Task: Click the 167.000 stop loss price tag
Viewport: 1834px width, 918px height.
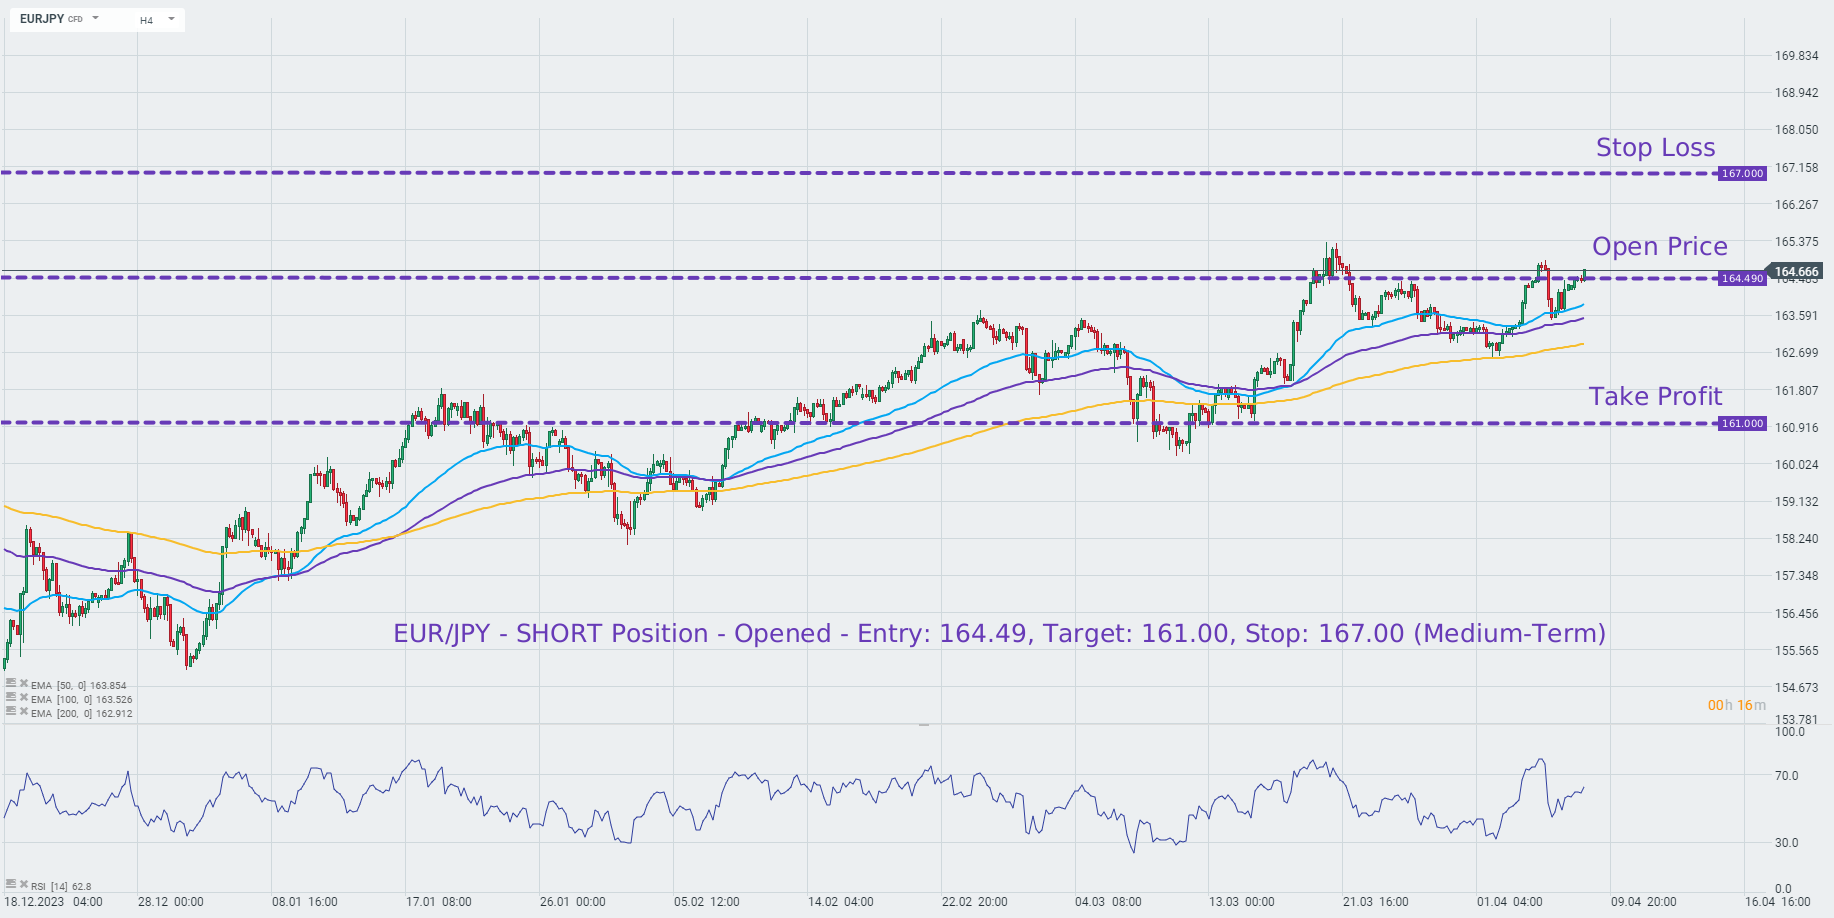Action: (1742, 174)
